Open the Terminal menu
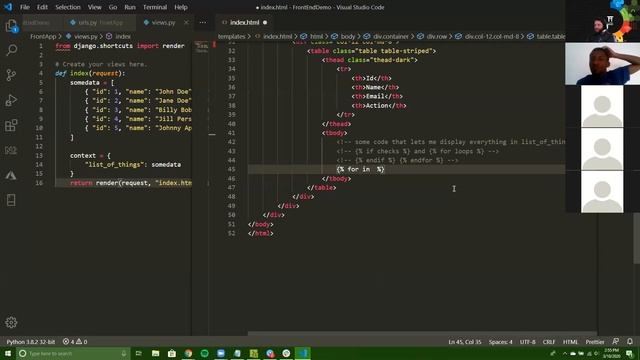The image size is (640, 360). [x=155, y=7]
